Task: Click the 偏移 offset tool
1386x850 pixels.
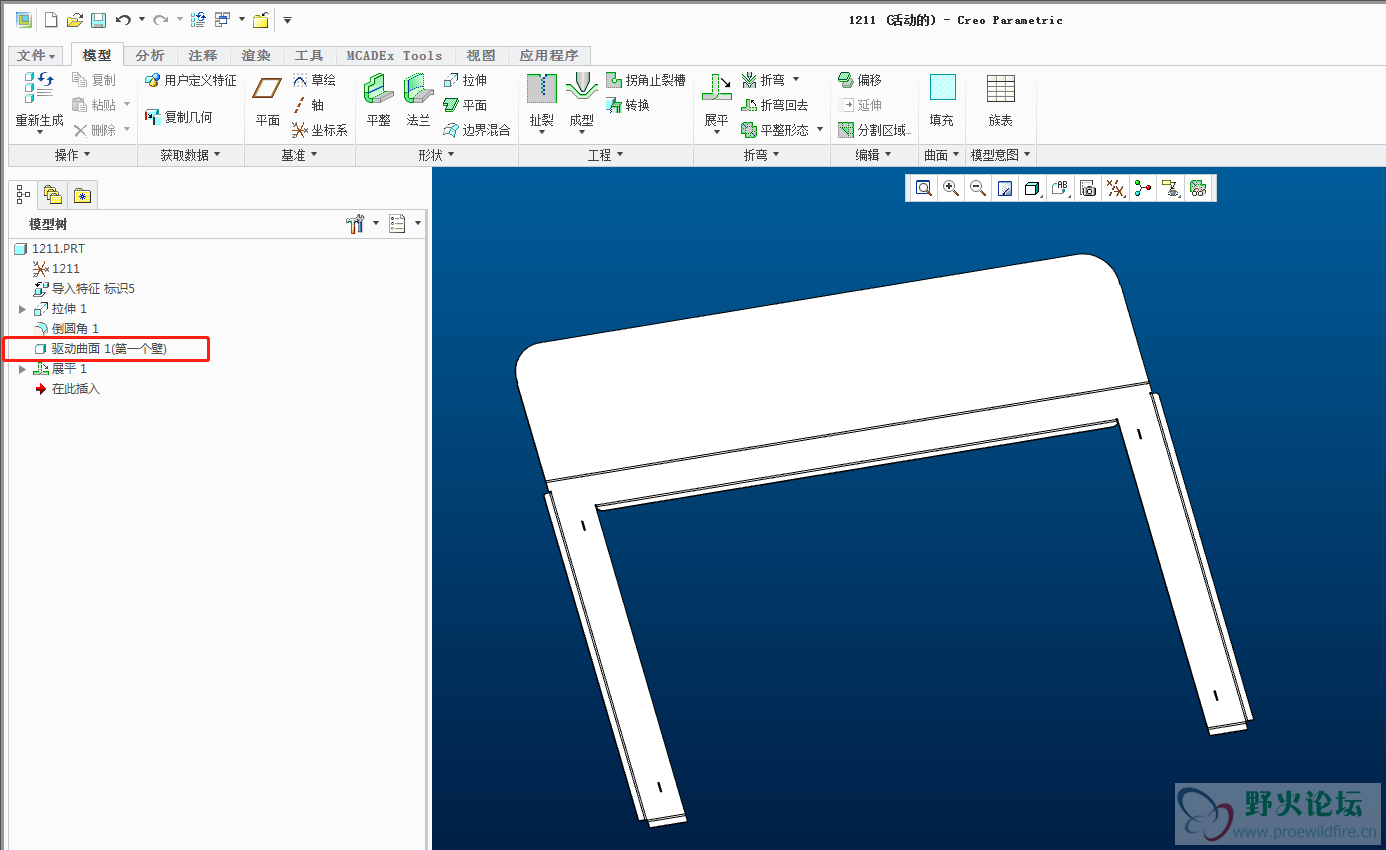Action: 860,80
